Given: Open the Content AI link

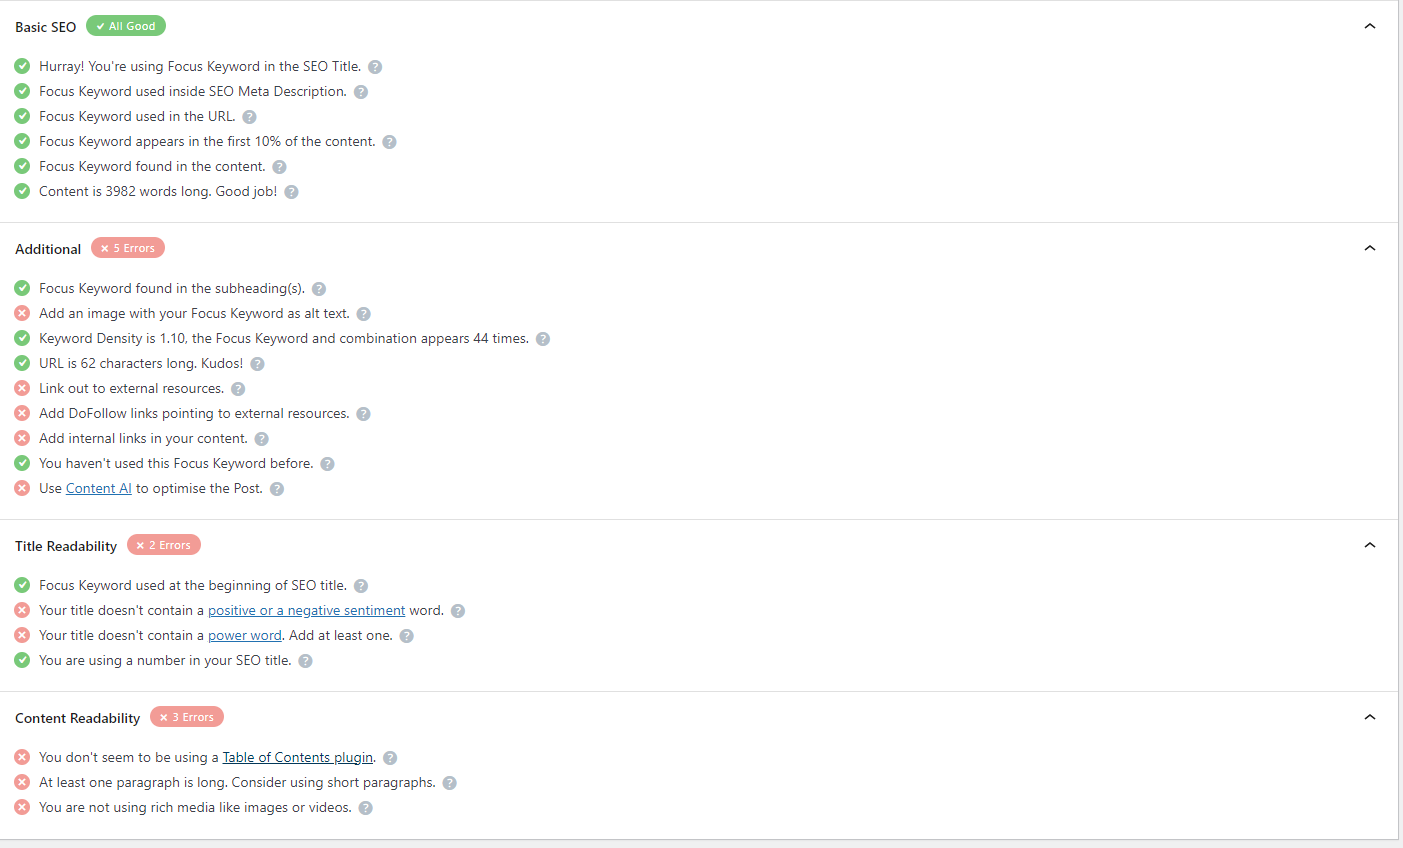Looking at the screenshot, I should (99, 489).
